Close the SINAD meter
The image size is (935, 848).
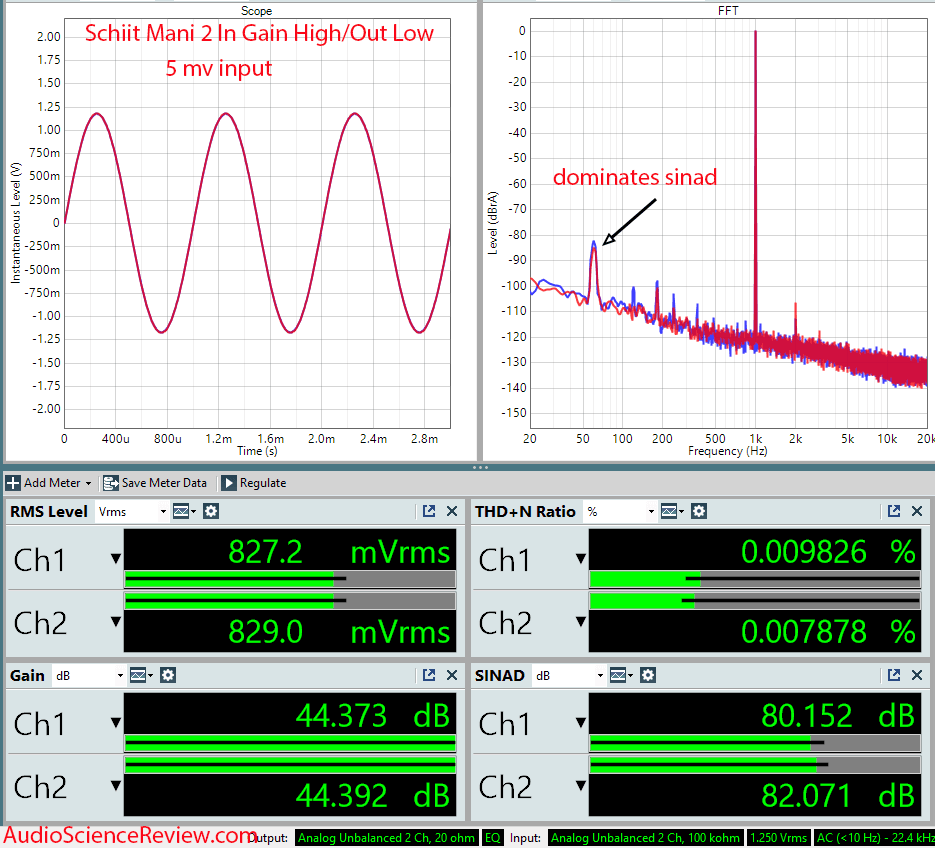click(x=917, y=675)
